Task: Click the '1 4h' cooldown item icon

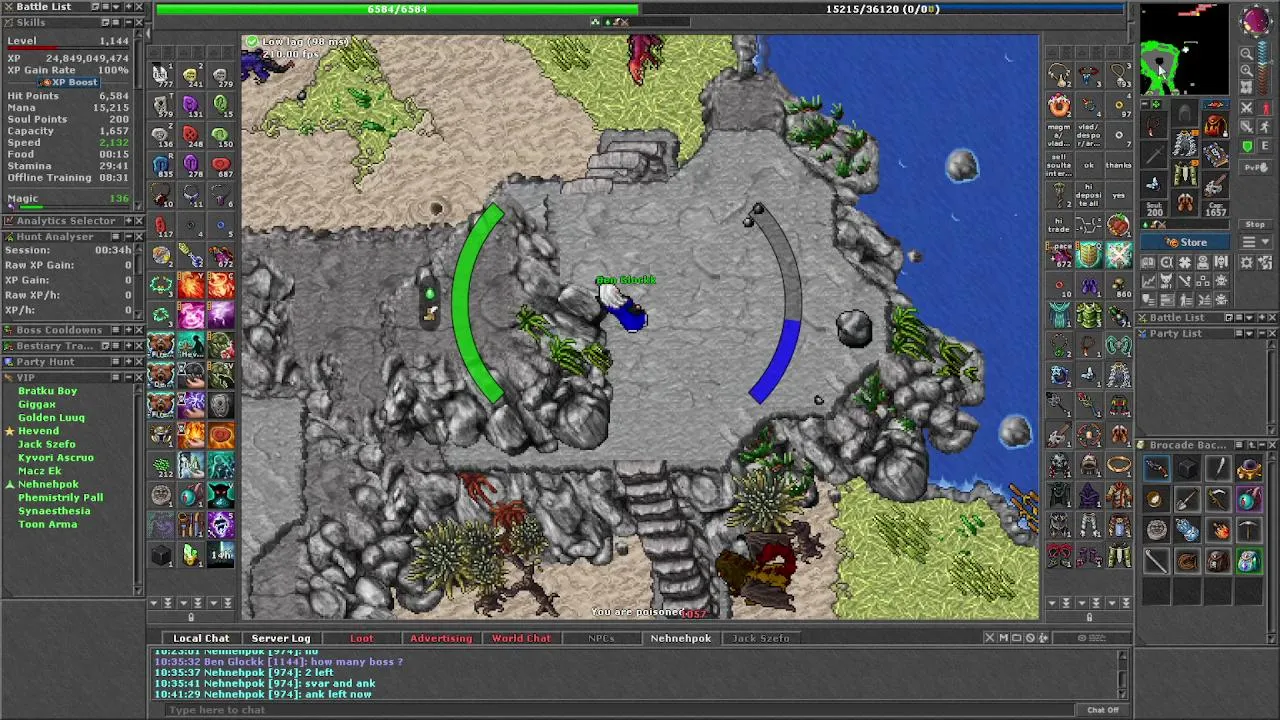Action: tap(221, 555)
